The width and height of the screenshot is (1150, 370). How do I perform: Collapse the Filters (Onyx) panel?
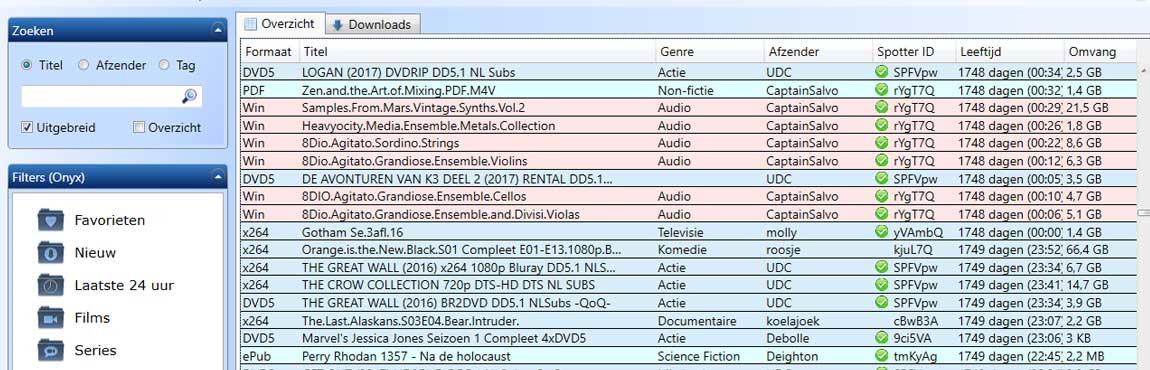click(x=216, y=176)
